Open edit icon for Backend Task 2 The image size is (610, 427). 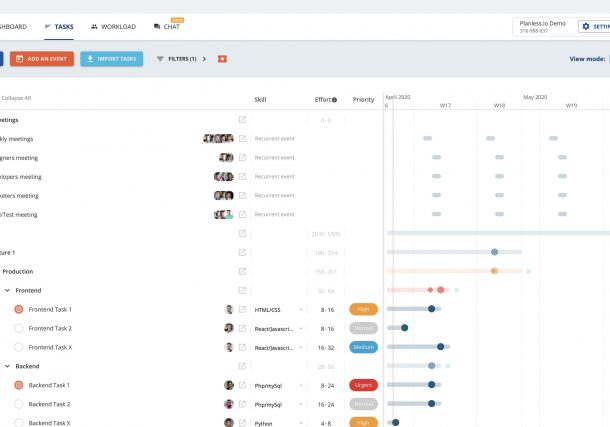tap(242, 404)
